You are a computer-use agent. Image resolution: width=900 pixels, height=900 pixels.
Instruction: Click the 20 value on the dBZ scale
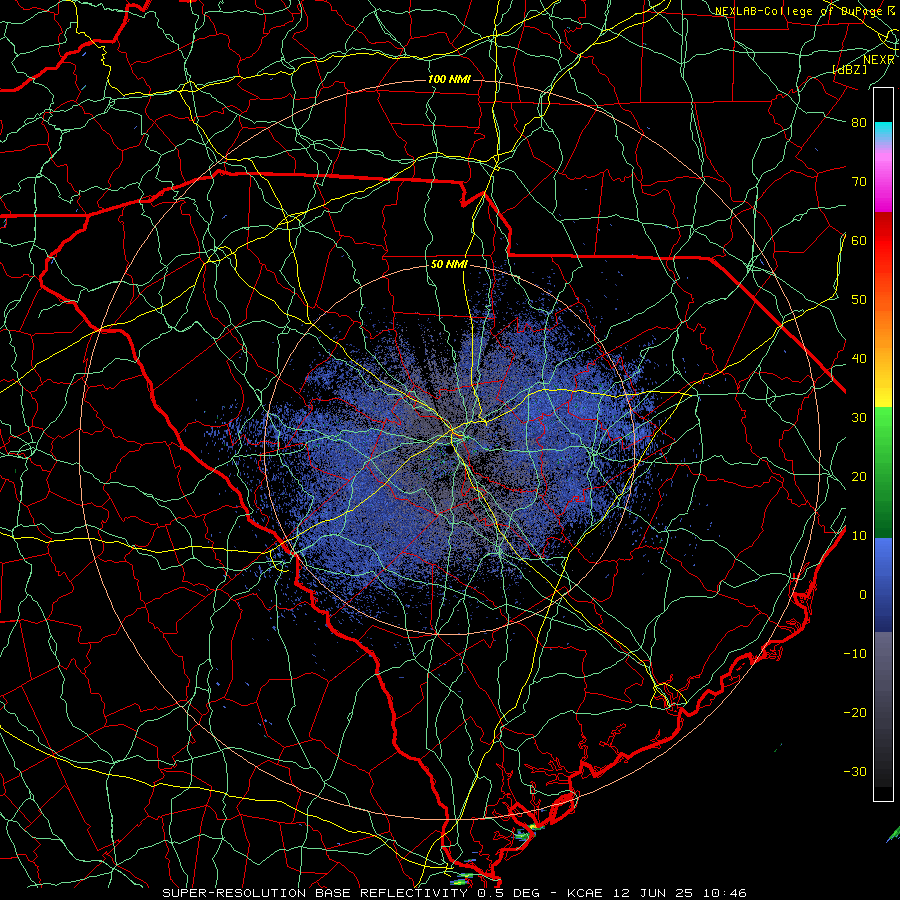click(x=859, y=476)
